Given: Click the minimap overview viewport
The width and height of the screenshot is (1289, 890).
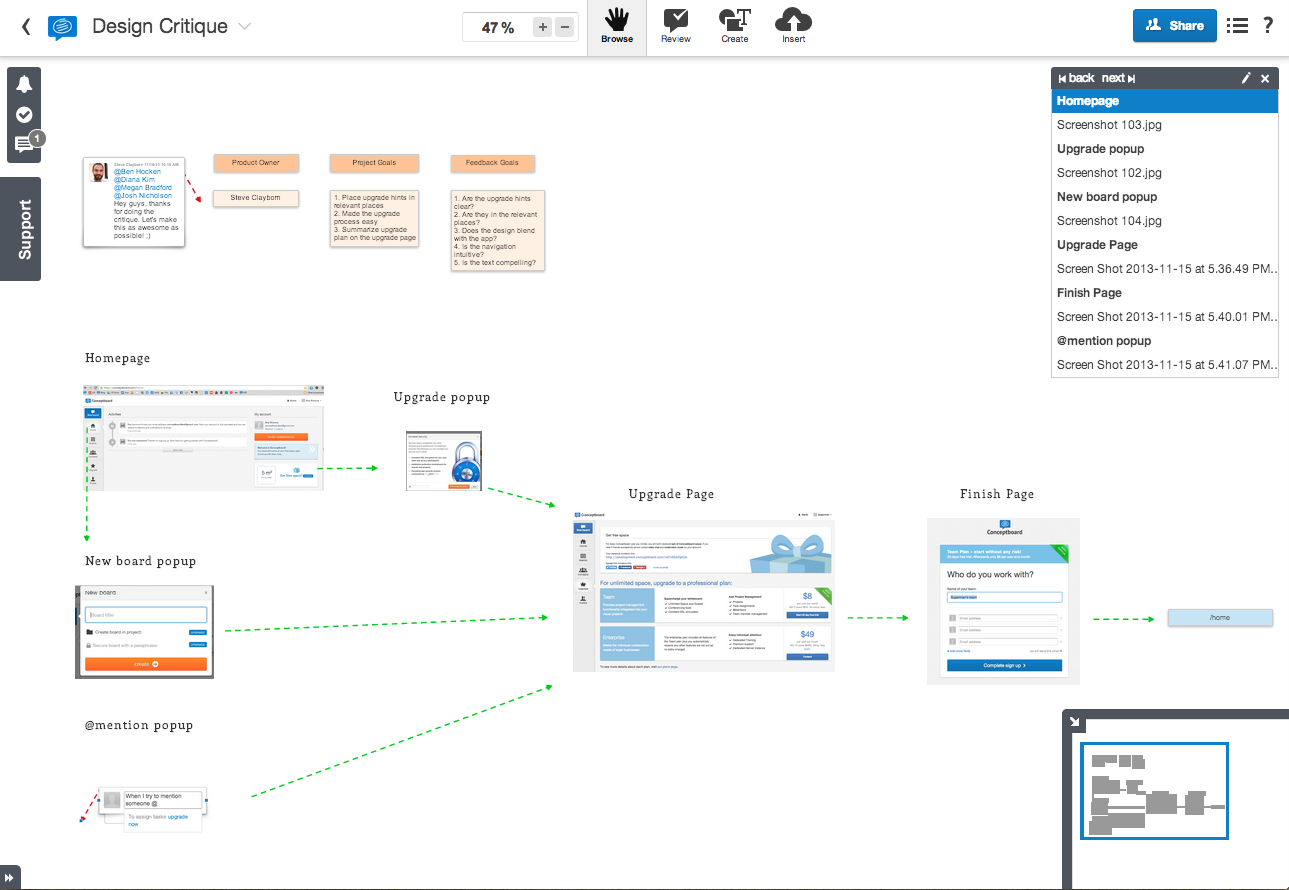Looking at the screenshot, I should (1155, 791).
